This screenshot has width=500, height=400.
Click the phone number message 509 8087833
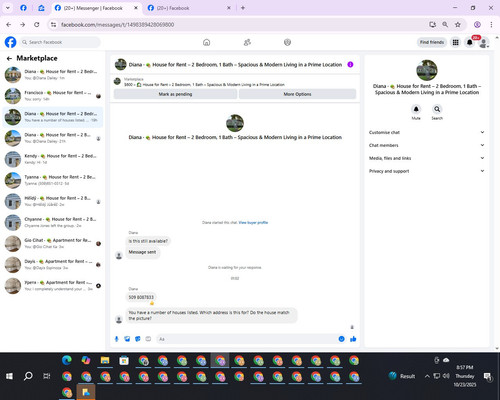point(141,297)
